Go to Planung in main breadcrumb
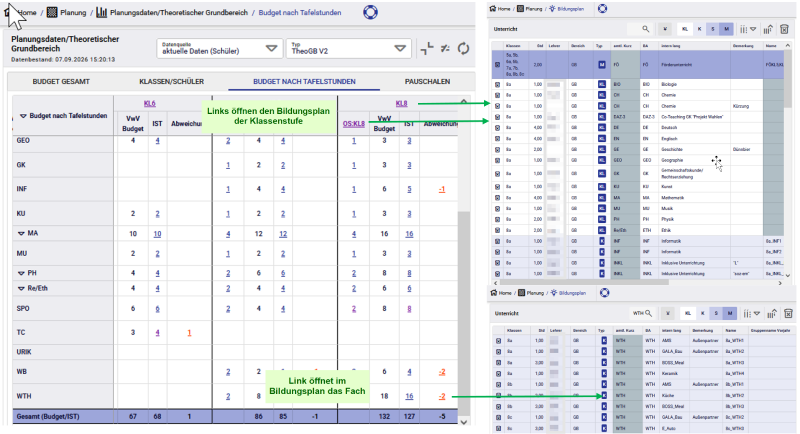 73,12
